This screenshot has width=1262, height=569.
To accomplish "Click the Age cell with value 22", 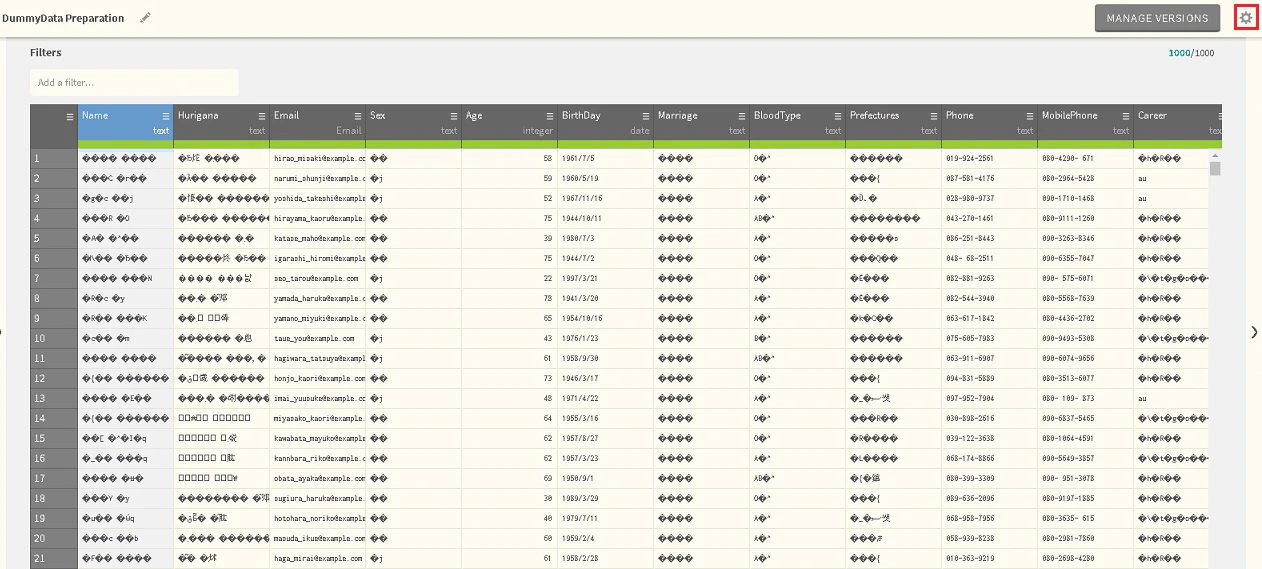I will pos(510,279).
